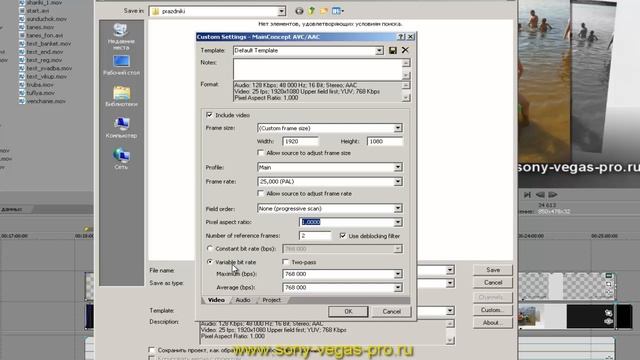Open Frame rate dropdown showing 25,000 (PAL)
Screen dimensions: 640x360
[x=398, y=182]
